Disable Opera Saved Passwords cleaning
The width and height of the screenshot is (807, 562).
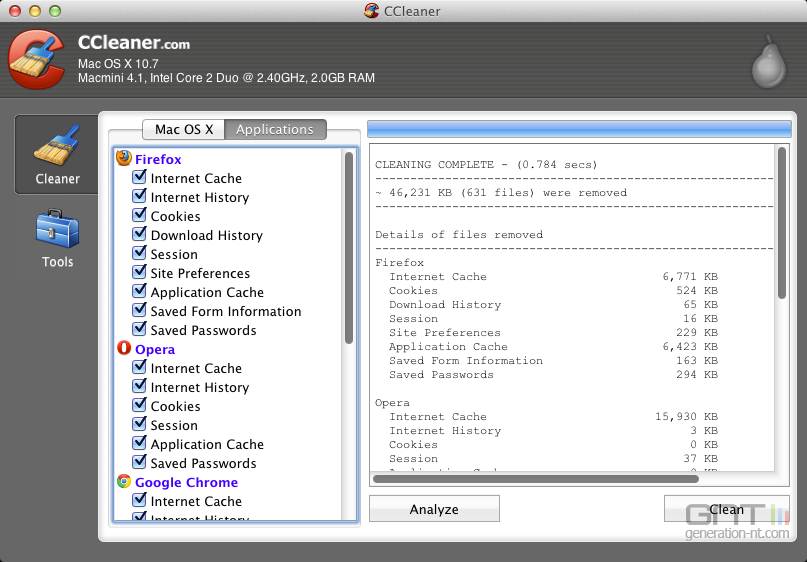139,462
